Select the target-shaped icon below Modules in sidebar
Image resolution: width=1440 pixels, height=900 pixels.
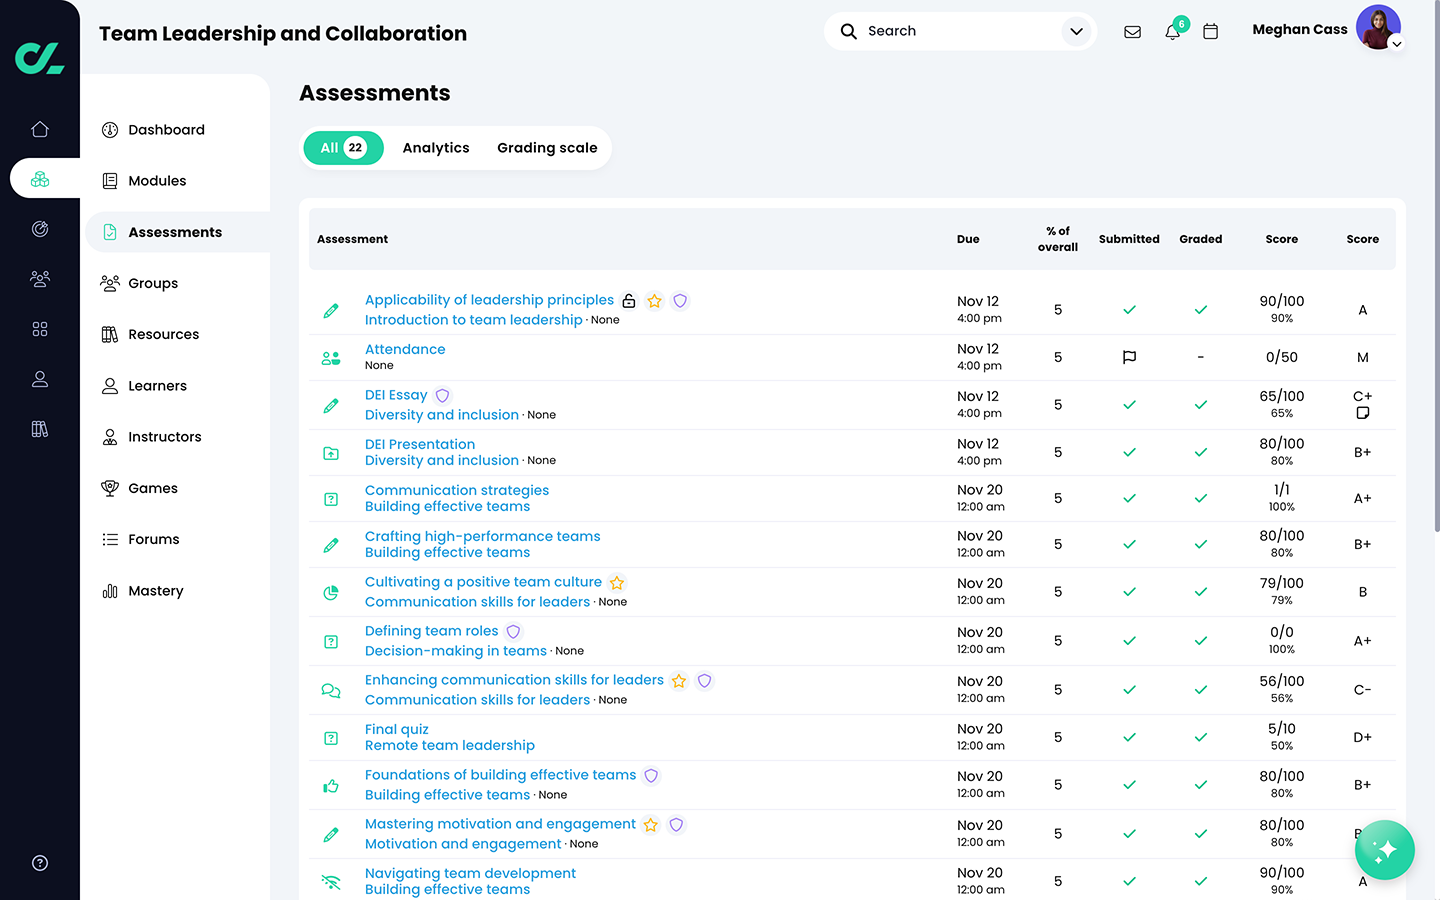pos(39,229)
